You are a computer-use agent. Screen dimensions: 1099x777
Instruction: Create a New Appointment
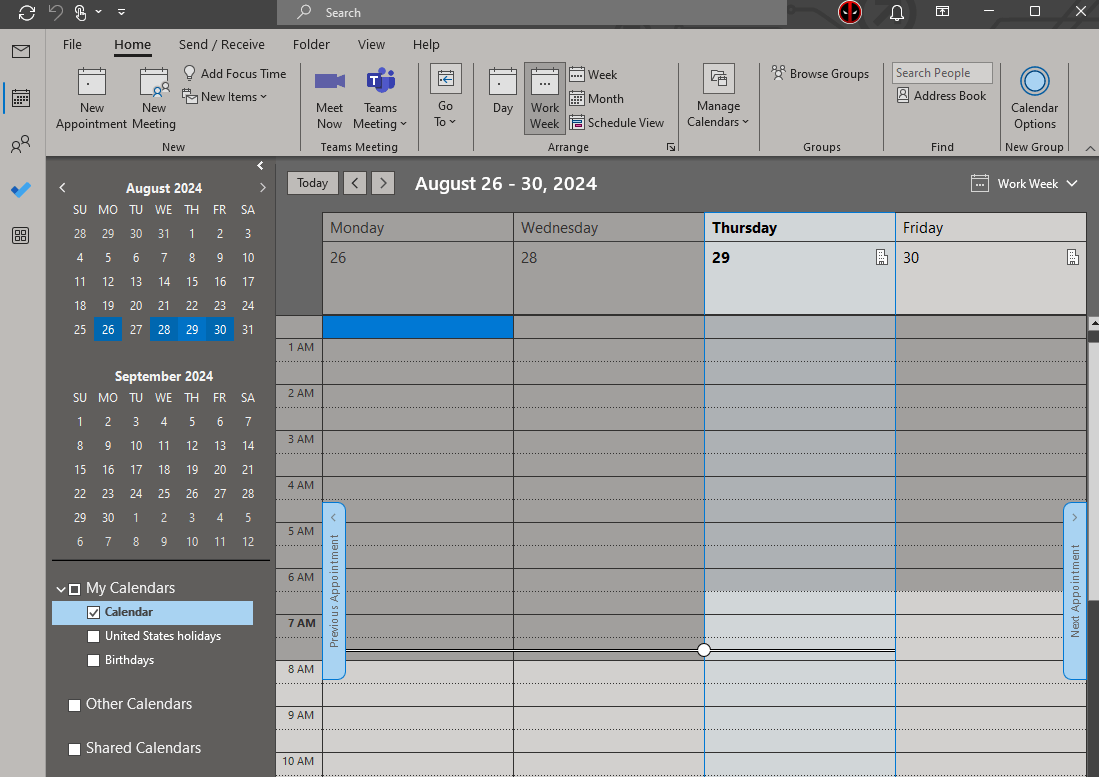point(91,95)
